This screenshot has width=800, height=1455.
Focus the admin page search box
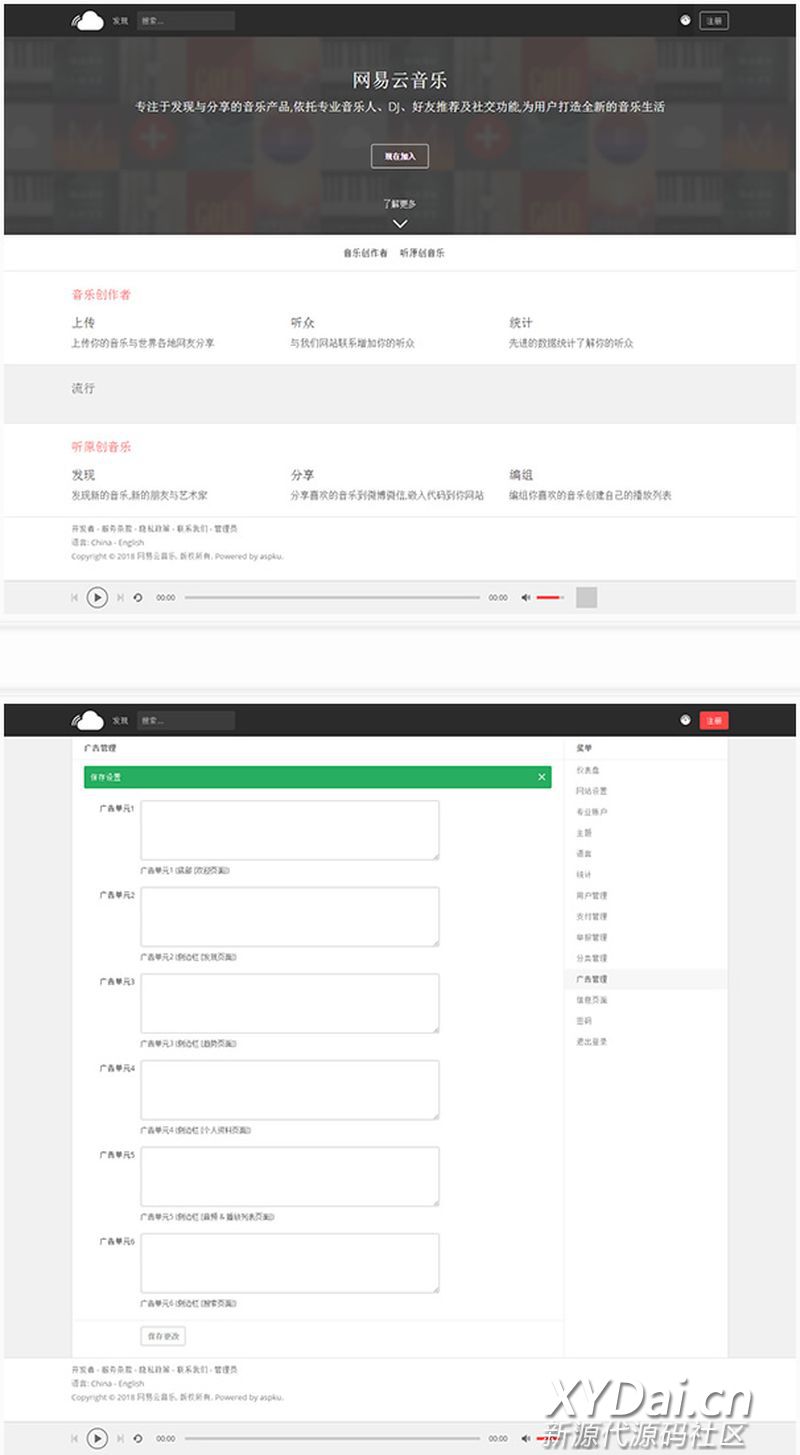coord(186,720)
